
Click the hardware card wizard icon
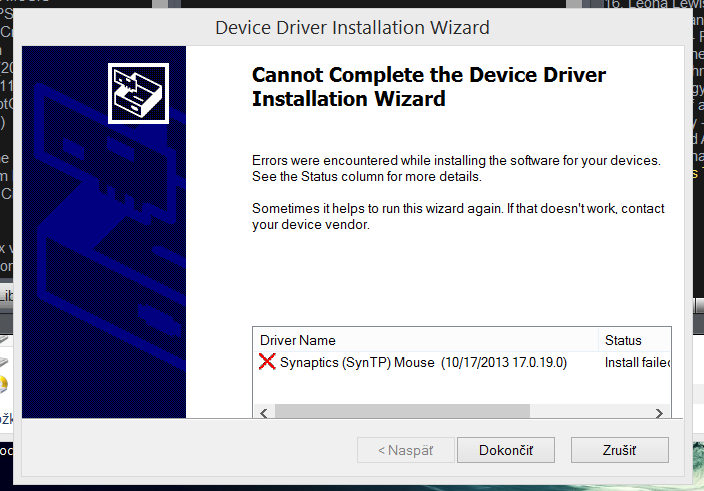[138, 93]
